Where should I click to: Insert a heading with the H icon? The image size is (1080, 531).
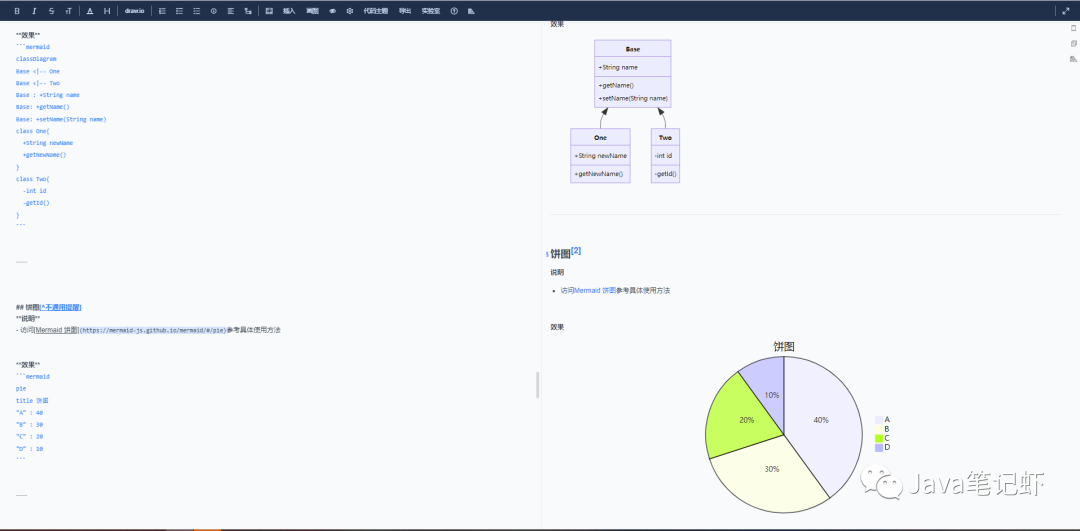point(107,11)
